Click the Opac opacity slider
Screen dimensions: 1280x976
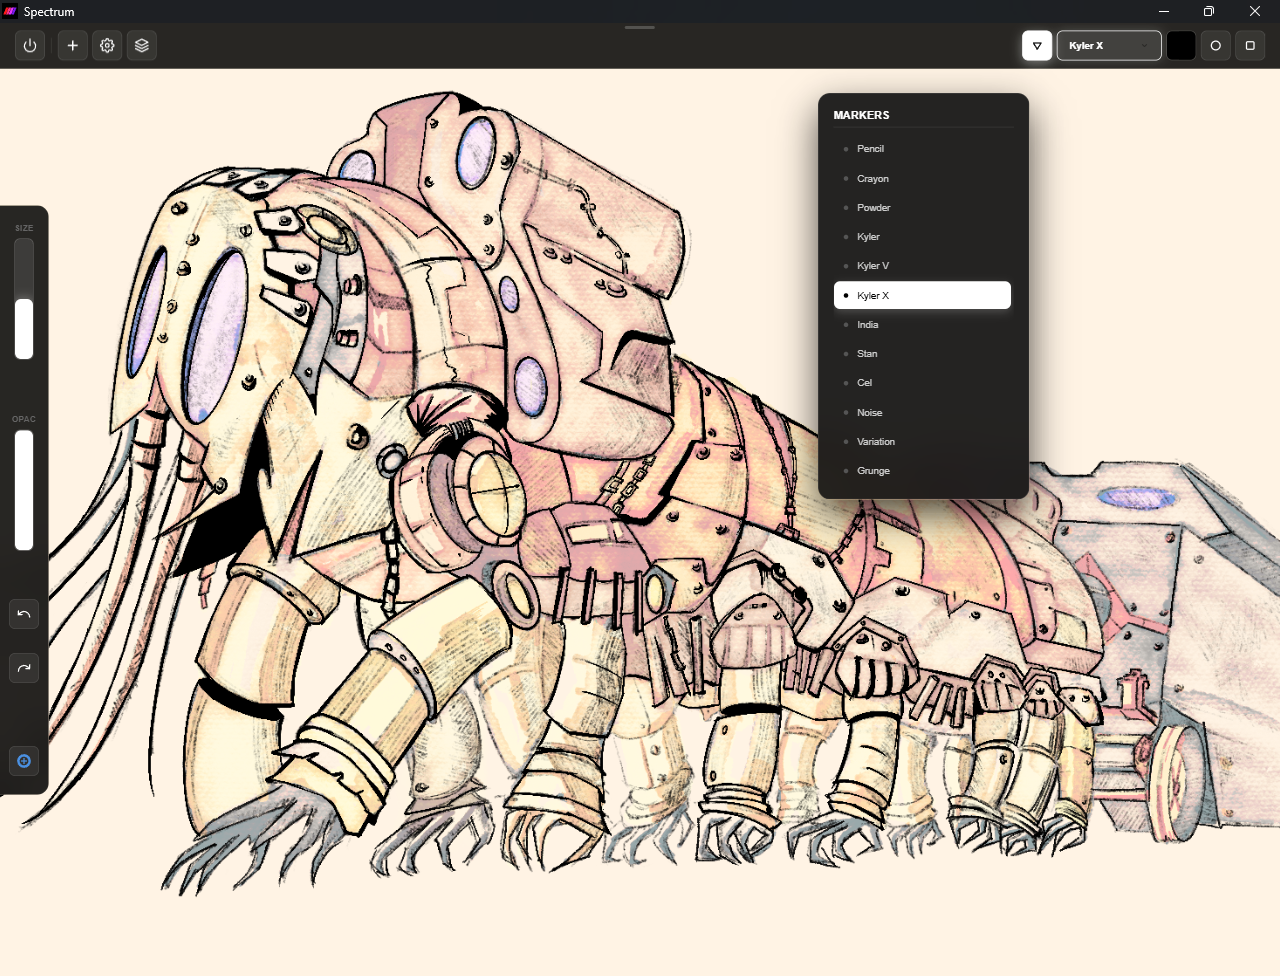(x=24, y=490)
